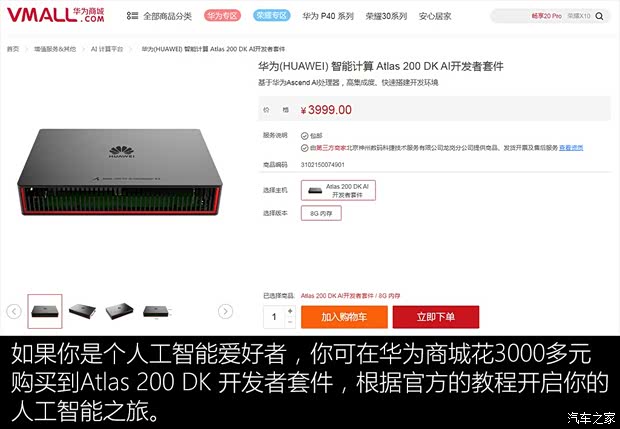Image resolution: width=620 pixels, height=429 pixels.
Task: Select the third product thumbnail
Action: pos(119,311)
